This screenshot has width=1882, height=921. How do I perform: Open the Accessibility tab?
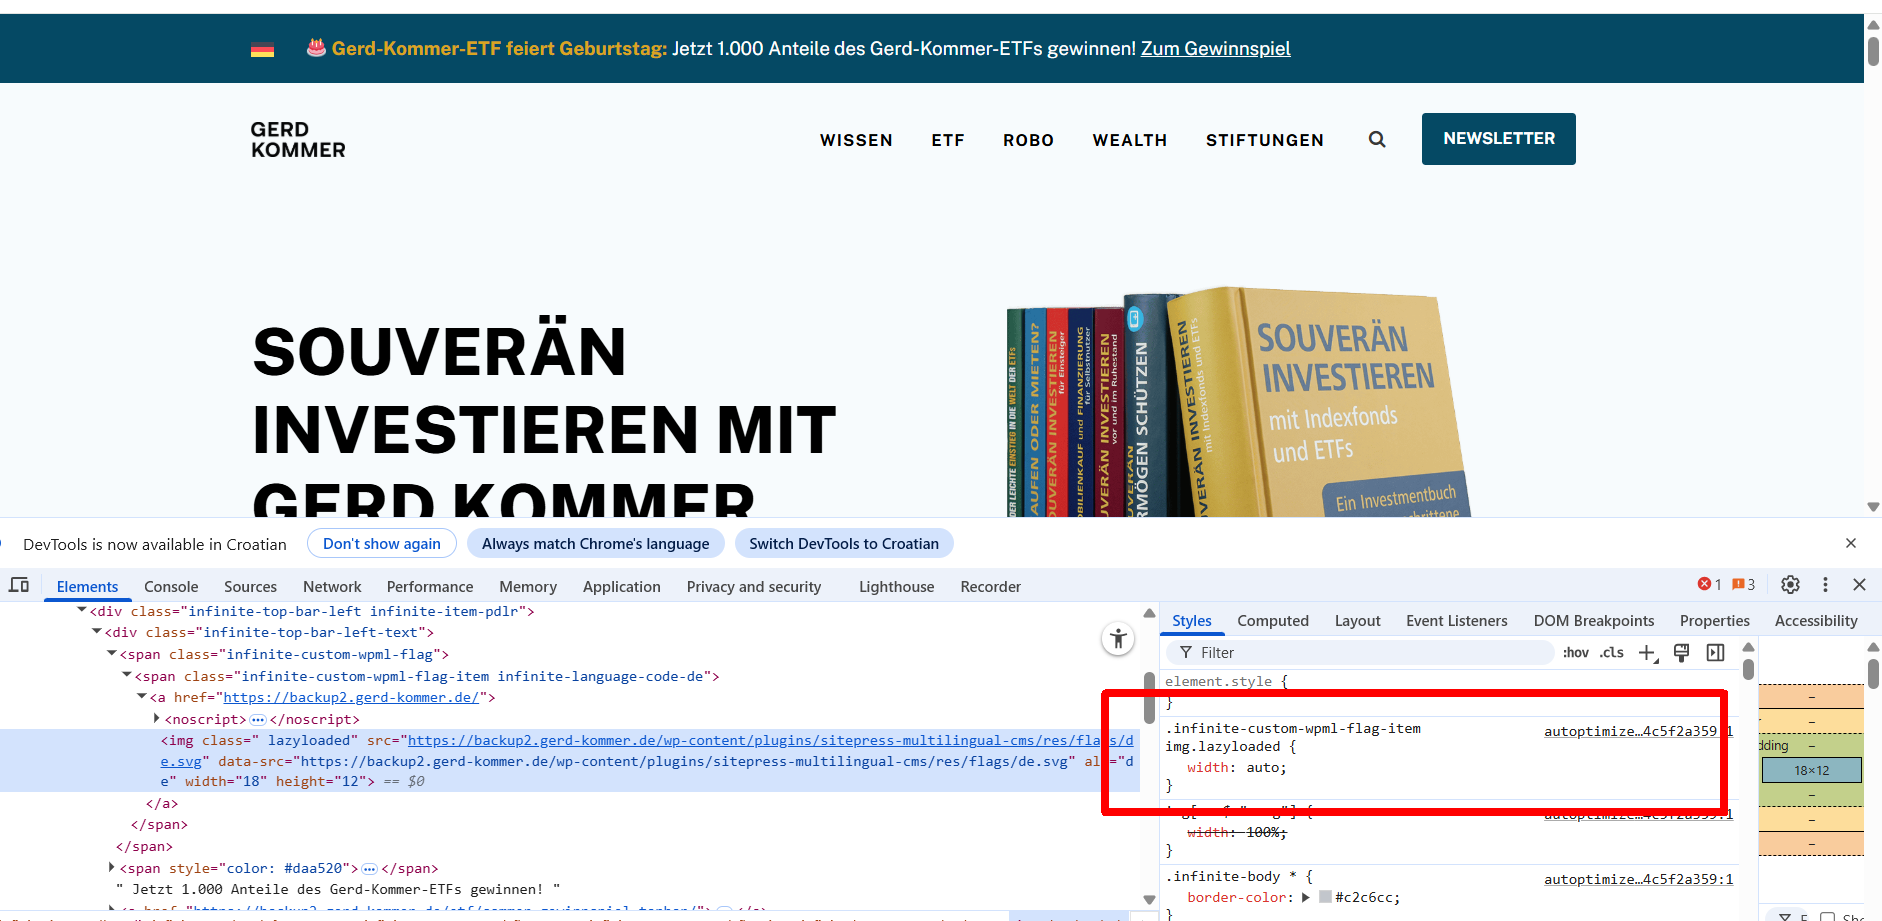1816,621
